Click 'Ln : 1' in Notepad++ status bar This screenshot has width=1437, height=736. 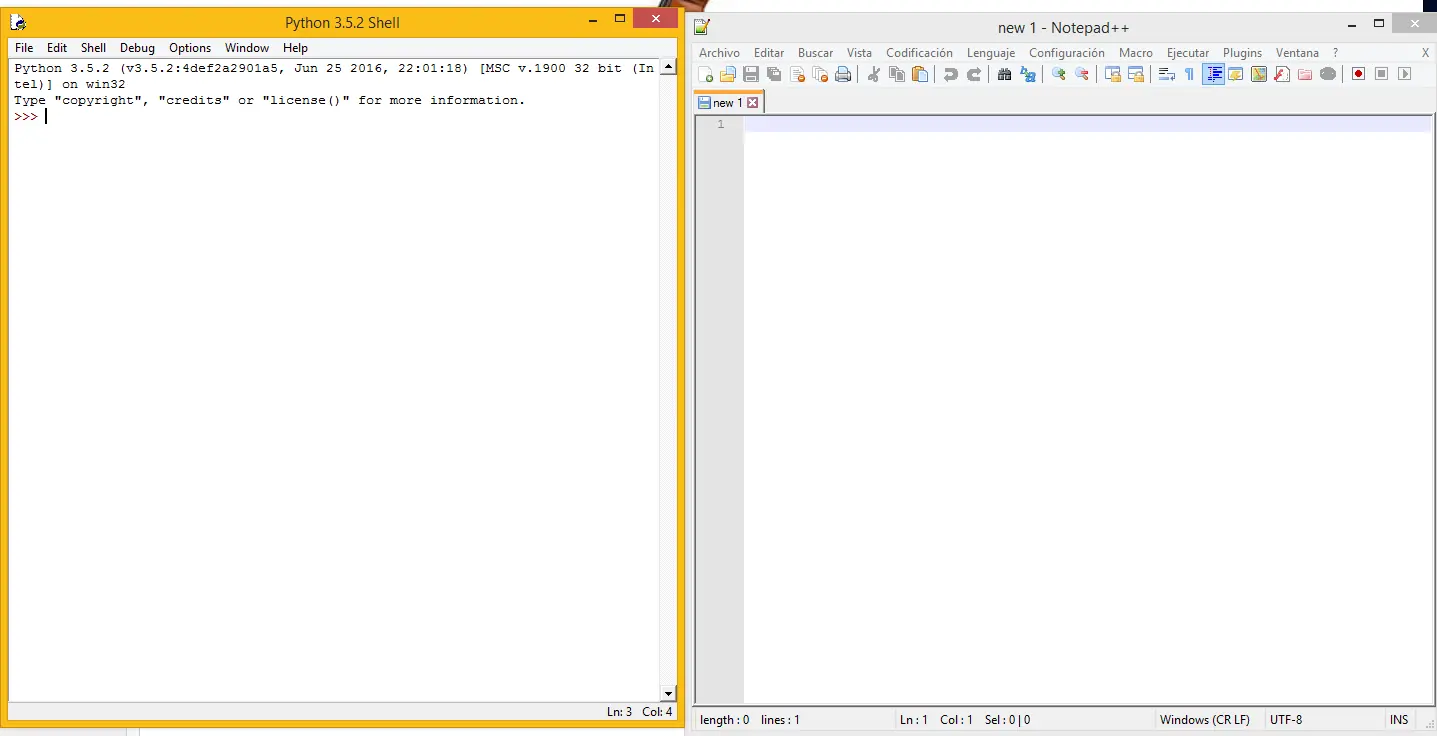pos(914,720)
